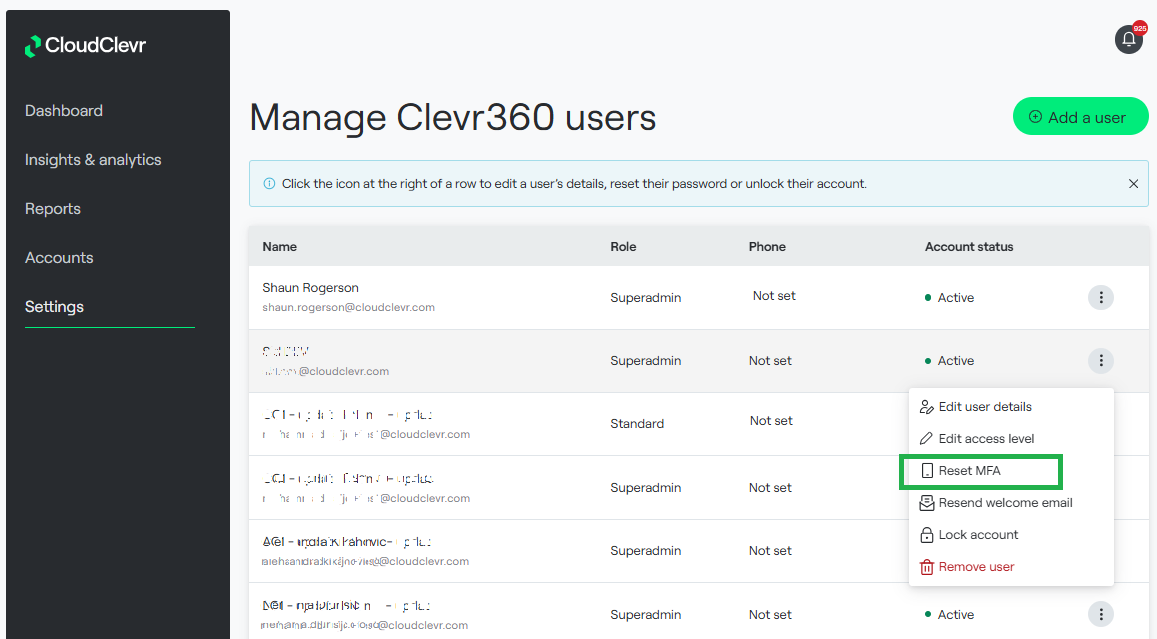Navigate to Reports
Viewport: 1157px width, 639px height.
pyautogui.click(x=53, y=209)
